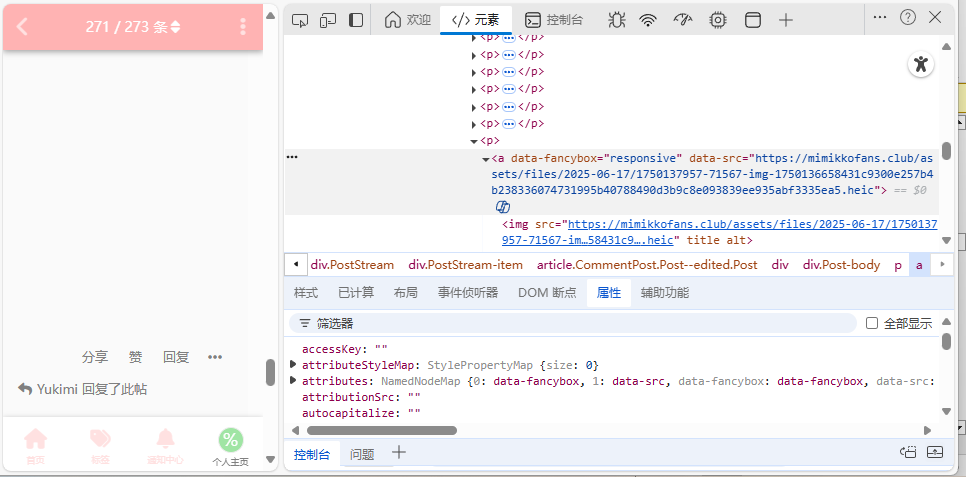Open the 271 / 273 条 post dropdown
This screenshot has width=966, height=477.
133,27
